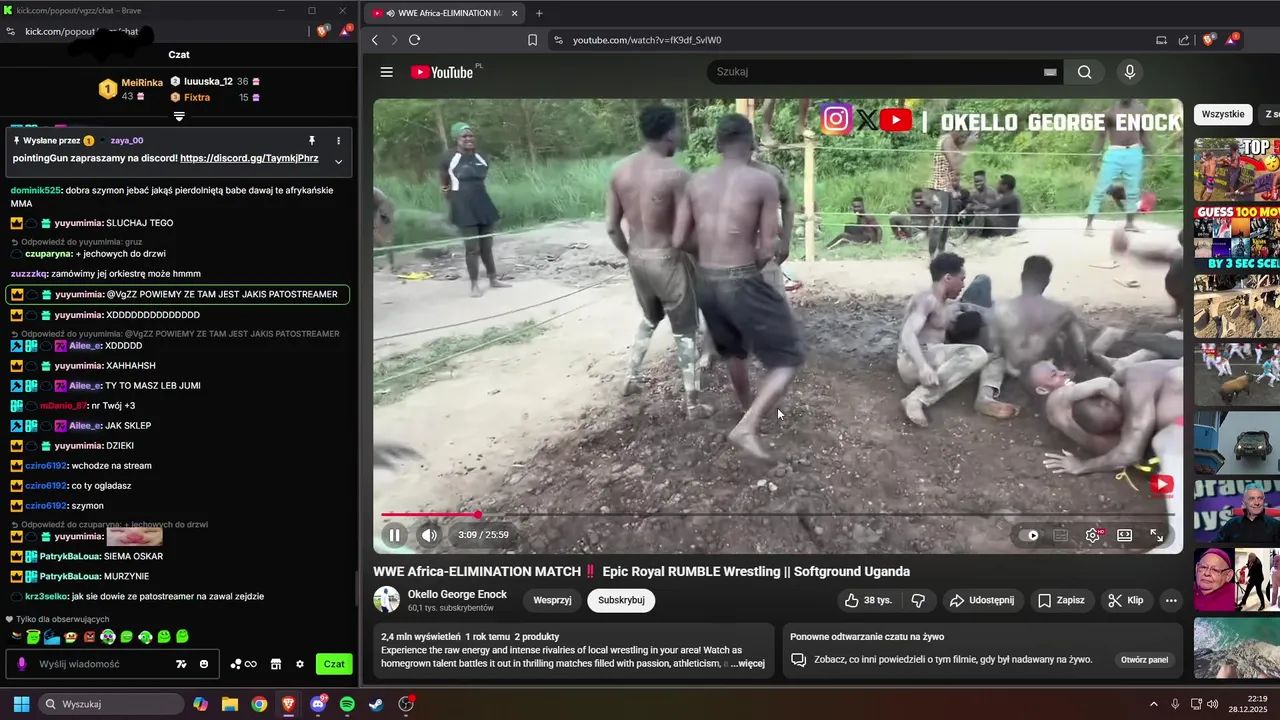Click the taskbar Wyszukaj search box
Screen dimensions: 1280x720
pyautogui.click(x=110, y=704)
